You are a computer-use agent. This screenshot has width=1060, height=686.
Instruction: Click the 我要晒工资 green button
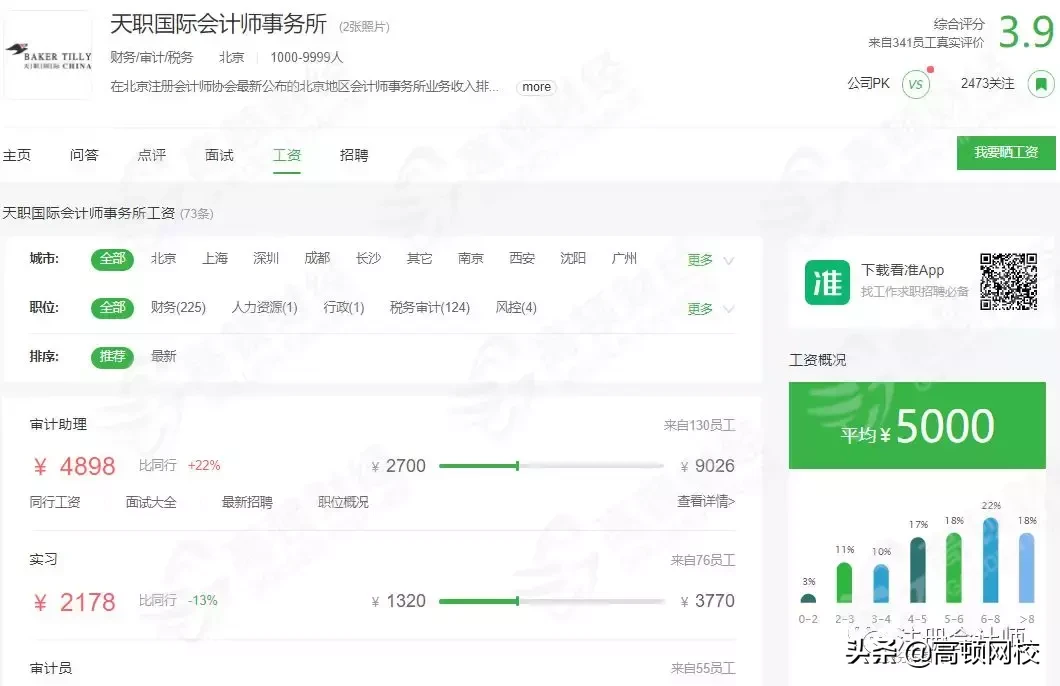[x=1005, y=153]
